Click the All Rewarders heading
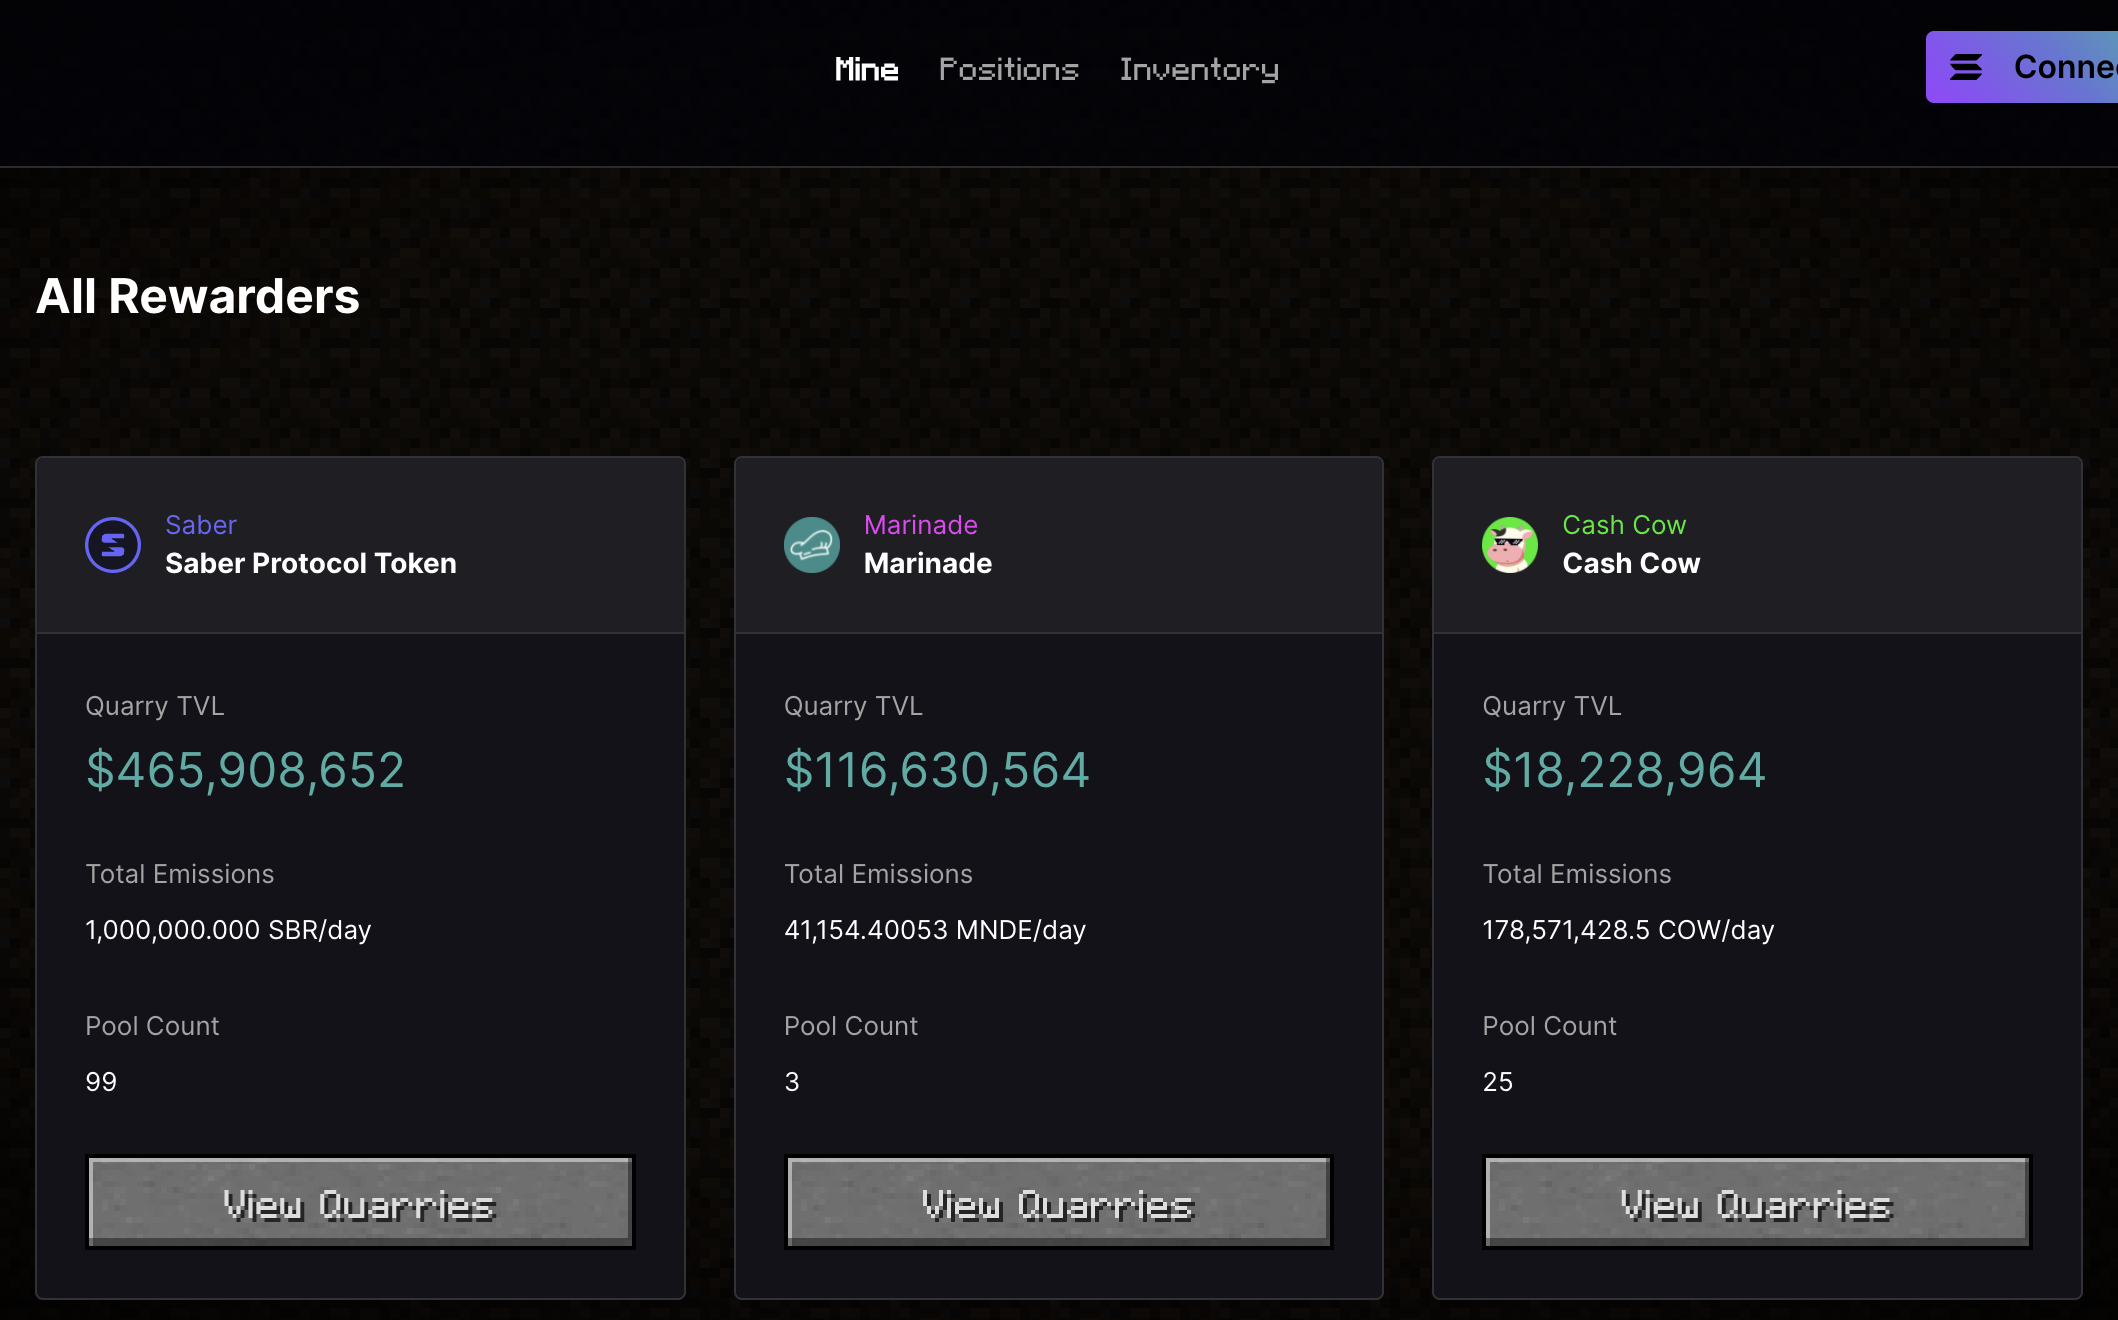This screenshot has width=2118, height=1320. click(x=198, y=296)
